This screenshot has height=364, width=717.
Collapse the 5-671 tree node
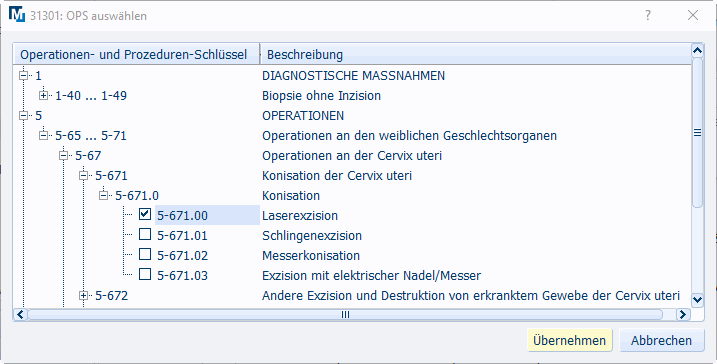click(x=83, y=176)
